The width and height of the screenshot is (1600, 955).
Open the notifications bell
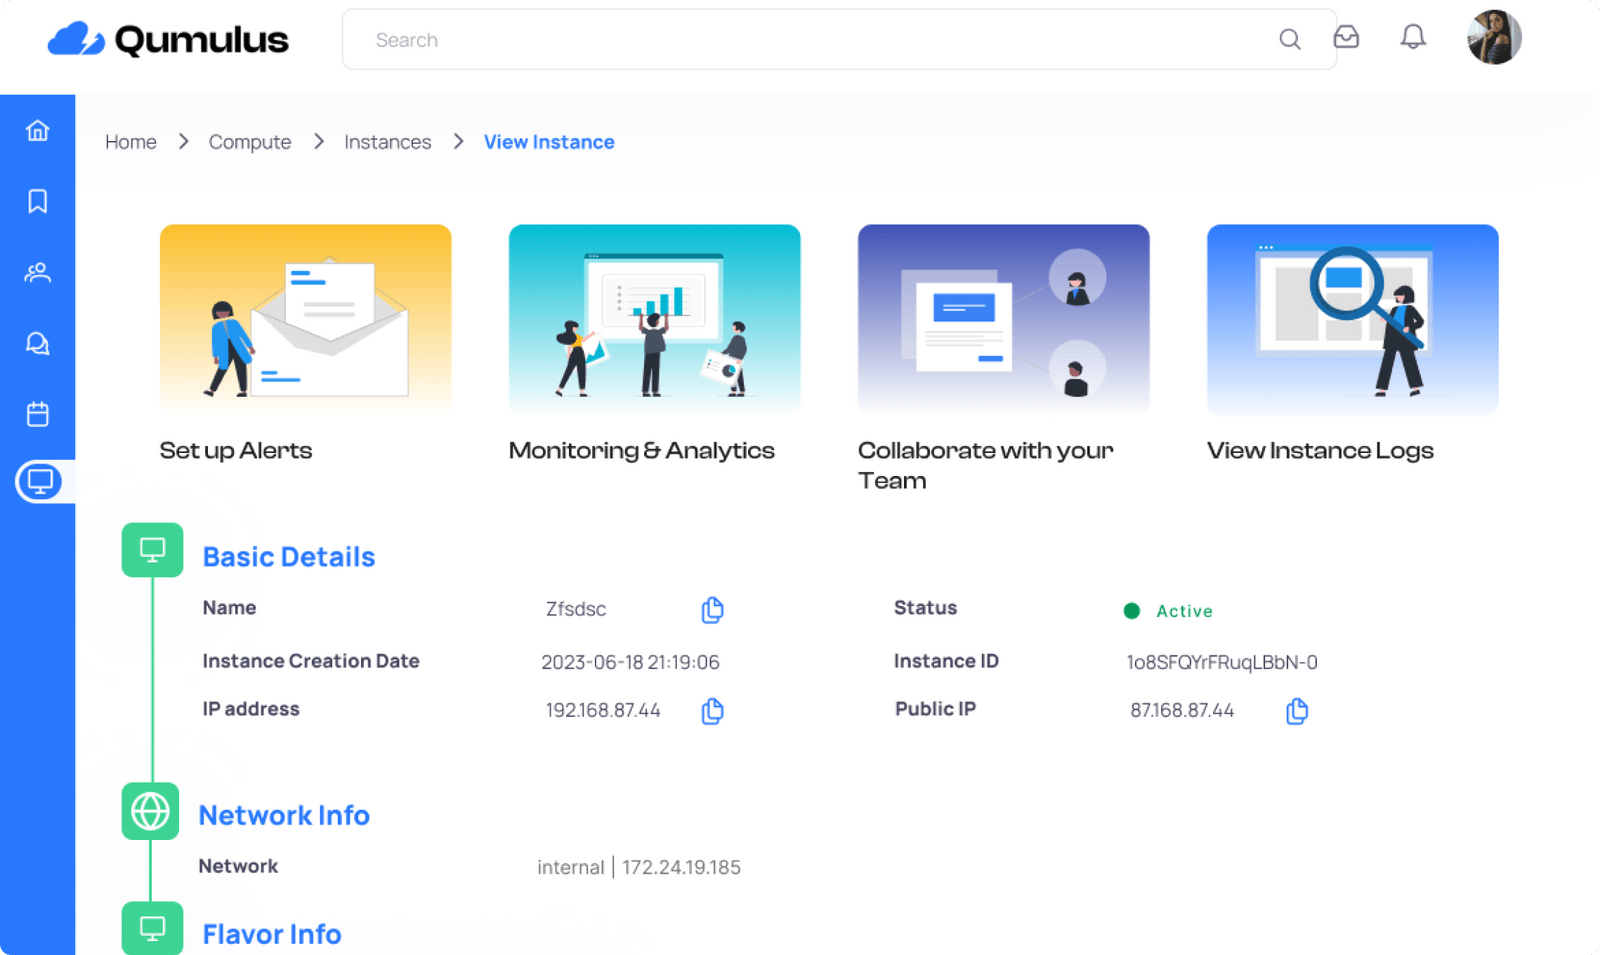click(1413, 37)
